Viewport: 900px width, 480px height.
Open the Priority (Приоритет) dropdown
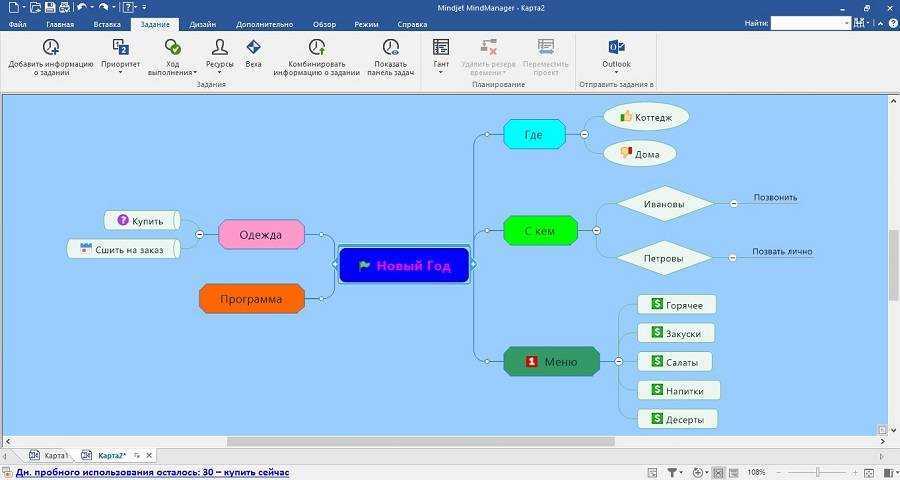pyautogui.click(x=120, y=72)
